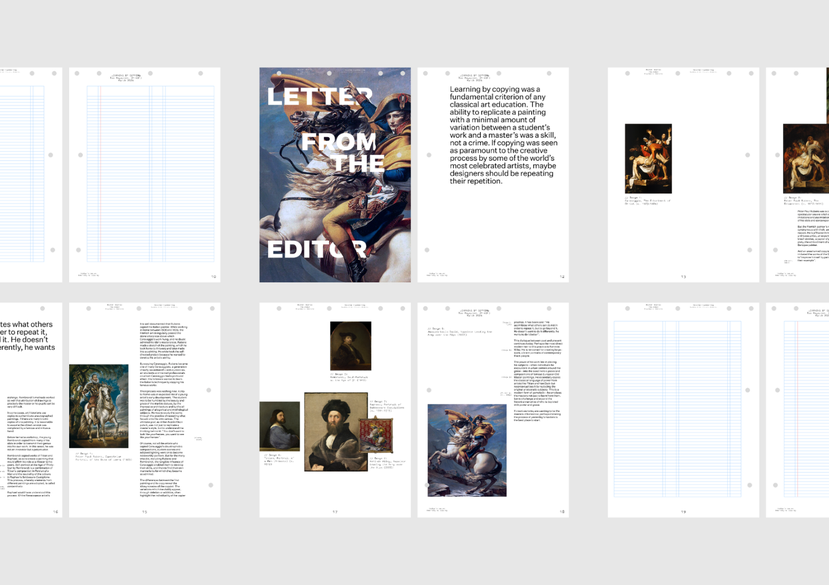This screenshot has width=829, height=585.
Task: Click the body text column right of the Rubens equestrian portrait
Action: pos(163,410)
